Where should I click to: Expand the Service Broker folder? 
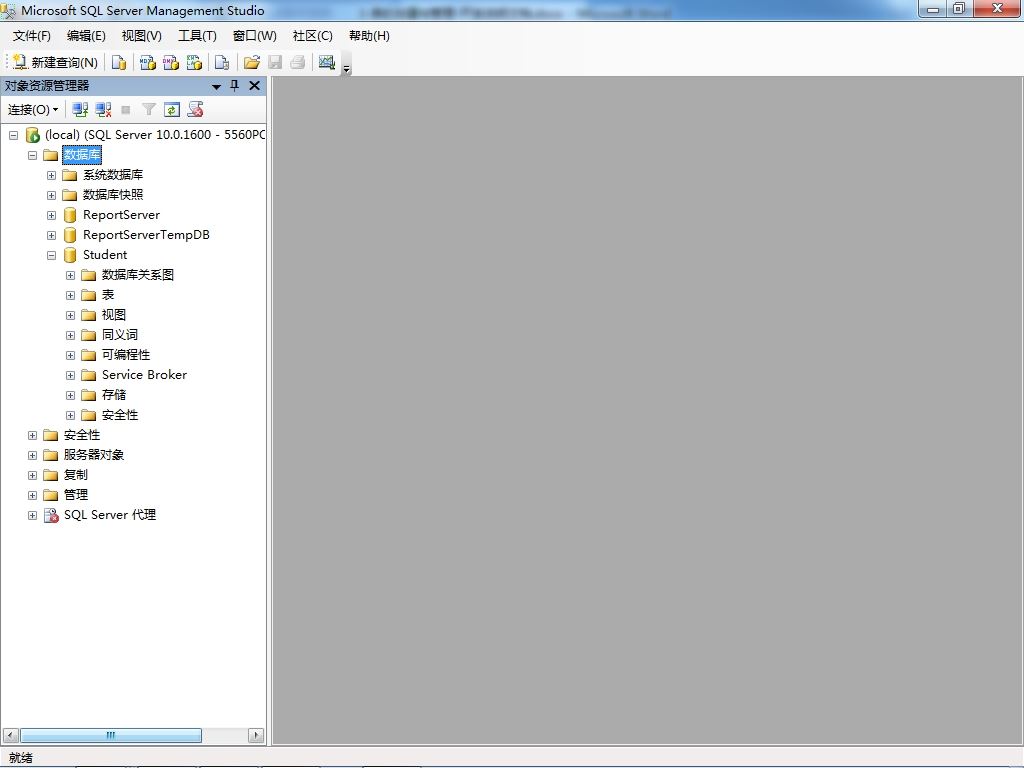[x=71, y=376]
